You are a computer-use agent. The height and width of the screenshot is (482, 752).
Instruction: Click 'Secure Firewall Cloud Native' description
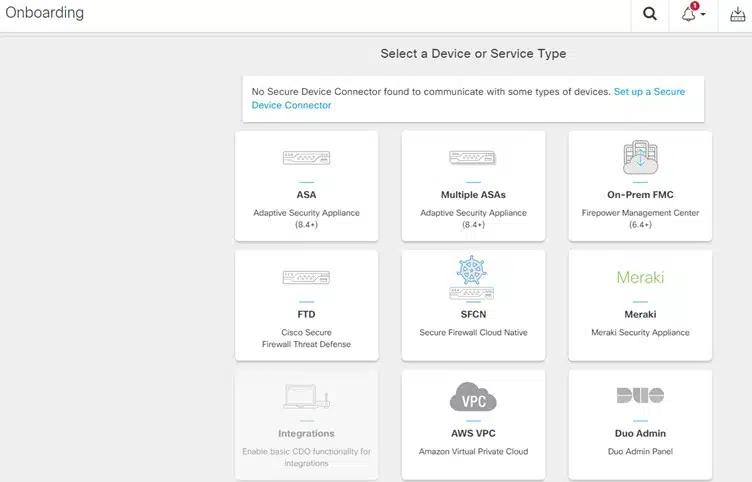coord(473,332)
